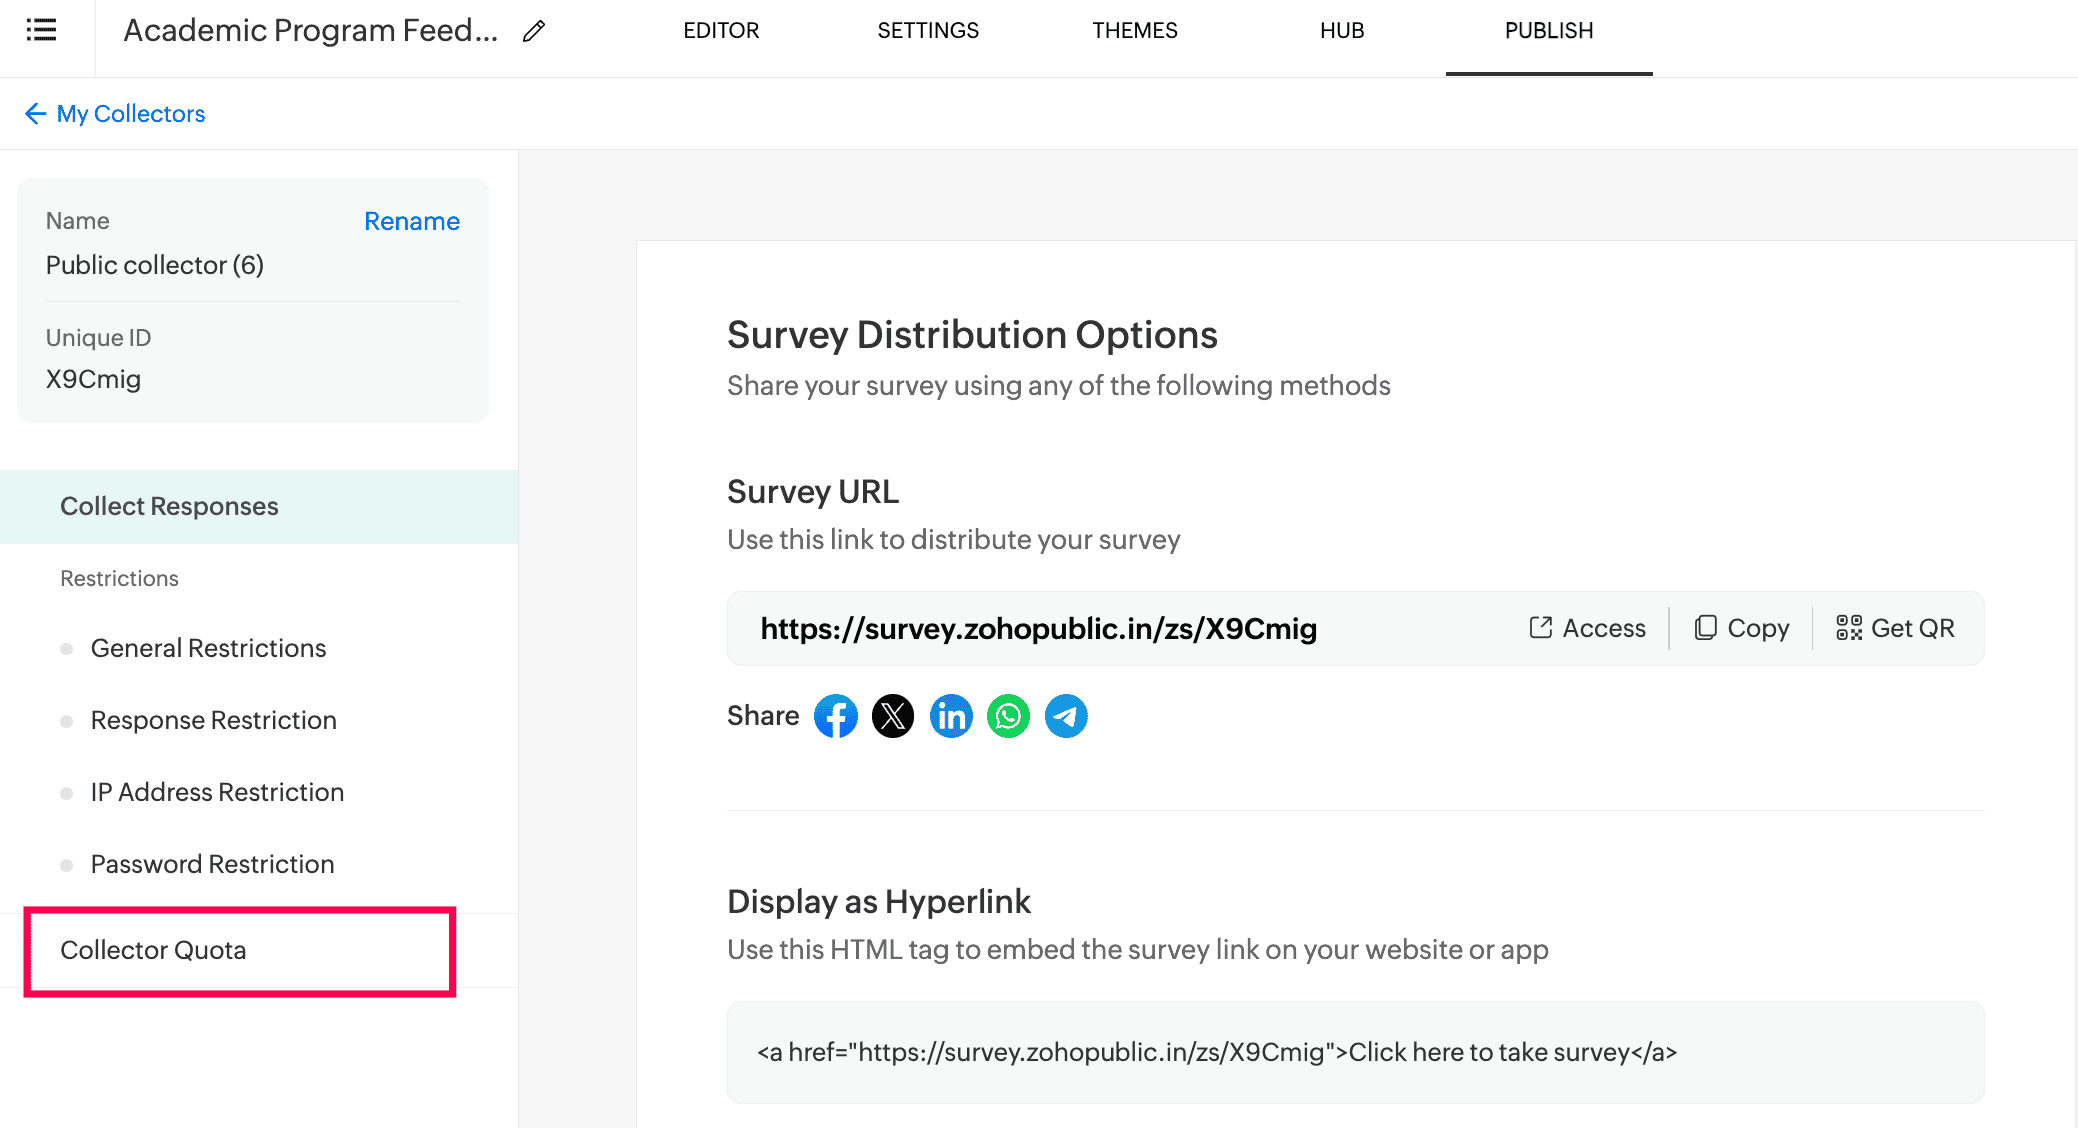The image size is (2078, 1128).
Task: Click the Unique ID value X9Cmig
Action: 93,379
